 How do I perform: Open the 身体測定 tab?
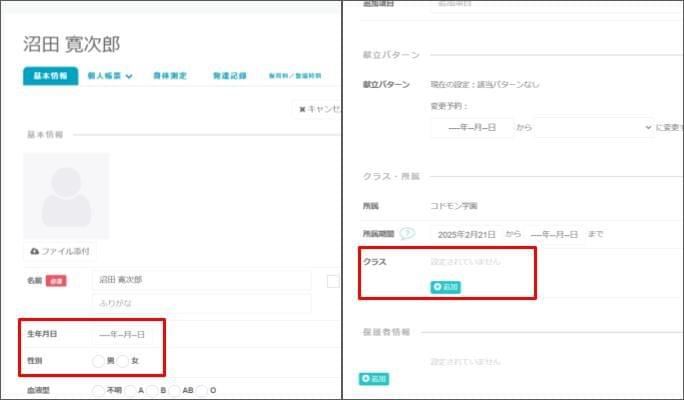tap(170, 76)
